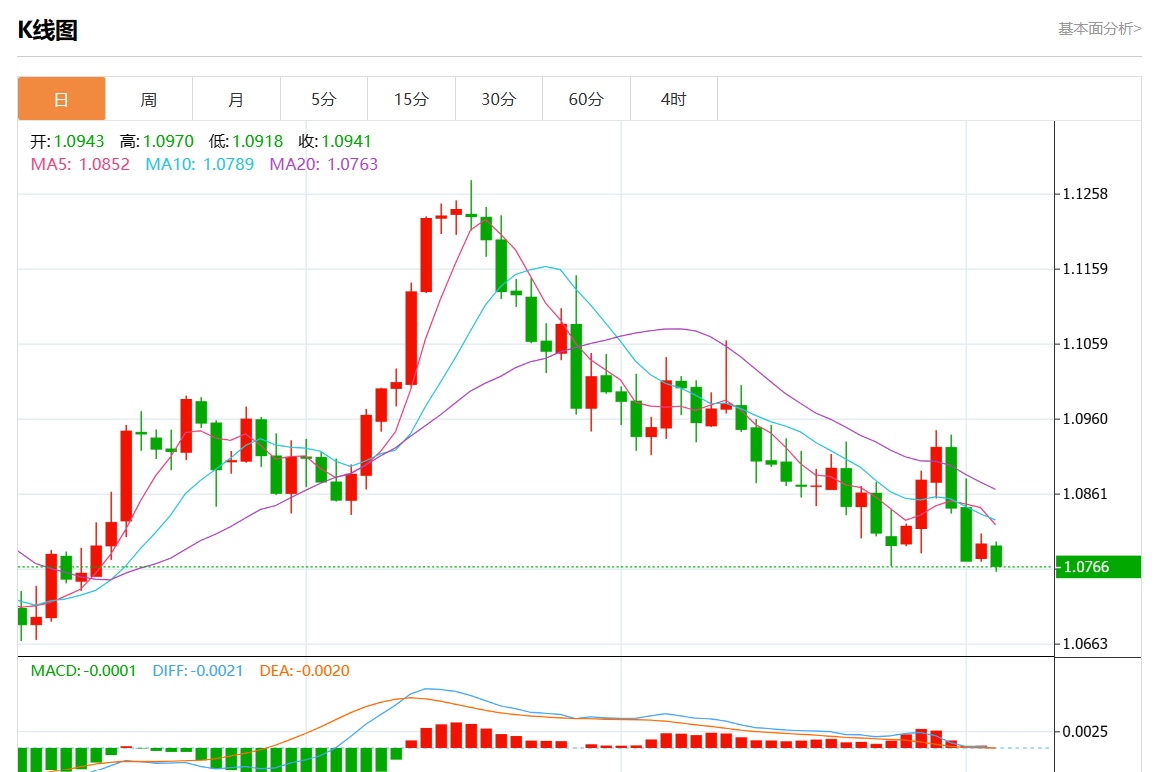Click the 开: 1.0943 open value
1161x772 pixels.
coord(67,141)
